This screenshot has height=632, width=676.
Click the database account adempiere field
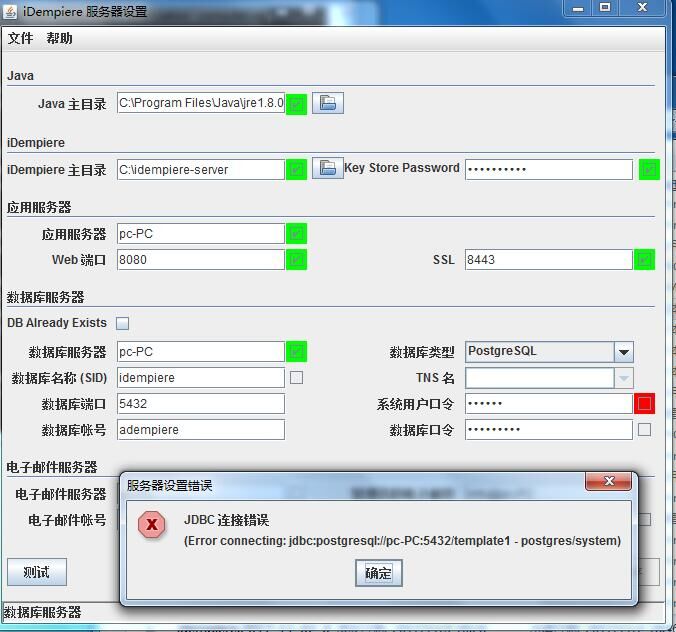pyautogui.click(x=201, y=429)
